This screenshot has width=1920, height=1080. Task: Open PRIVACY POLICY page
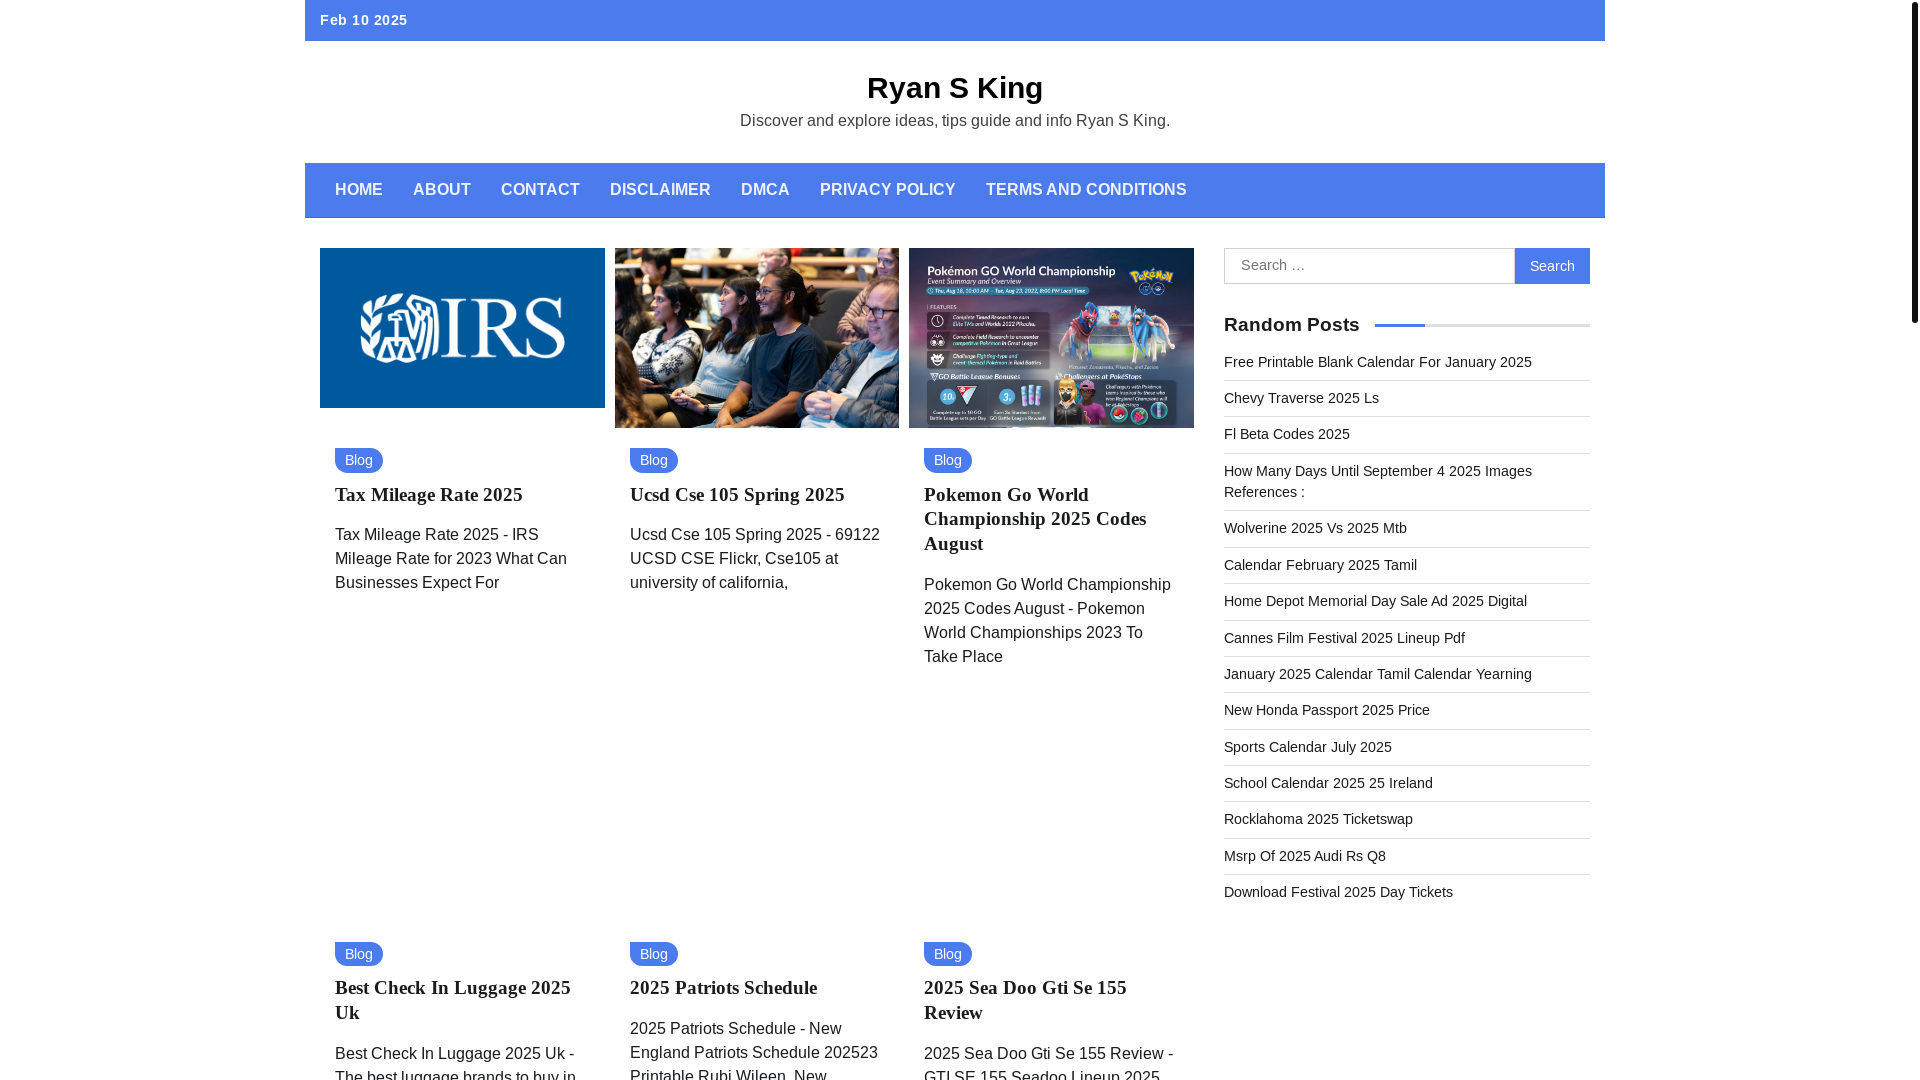pyautogui.click(x=887, y=190)
